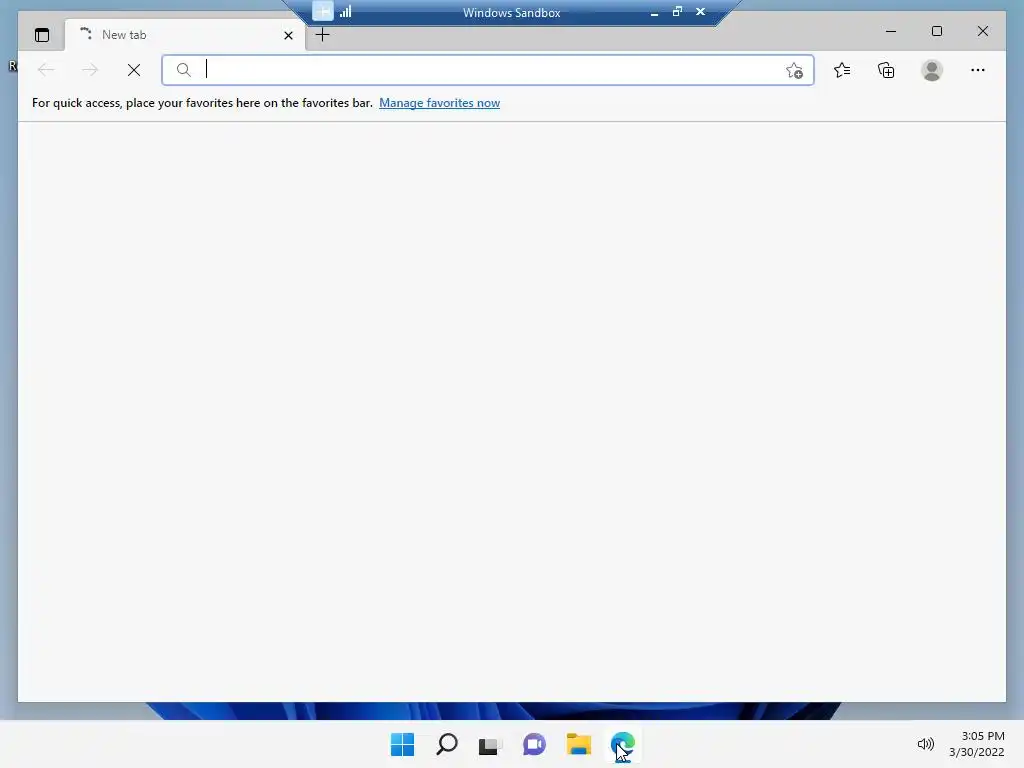This screenshot has height=768, width=1024.
Task: Open the Favorites list icon
Action: (842, 70)
